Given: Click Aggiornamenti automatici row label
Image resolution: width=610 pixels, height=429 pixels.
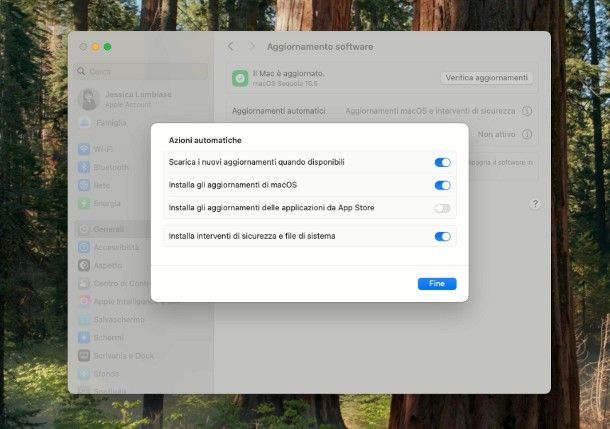Looking at the screenshot, I should [x=279, y=111].
